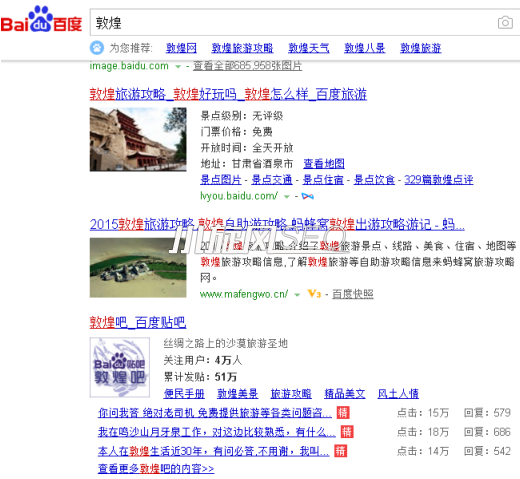520x479 pixels.
Task: Click text 点击: 18万
Action: 423,432
